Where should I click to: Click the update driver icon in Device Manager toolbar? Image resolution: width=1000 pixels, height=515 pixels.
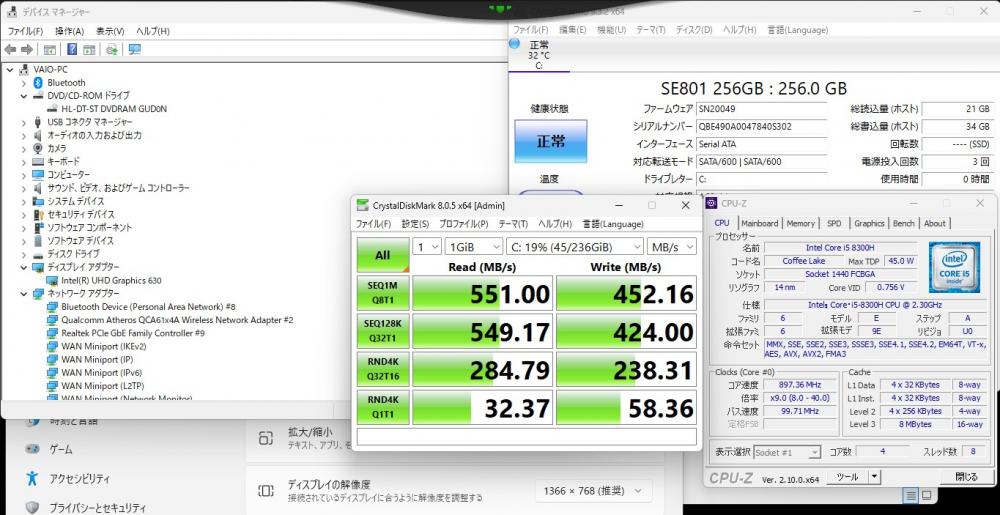pyautogui.click(x=112, y=50)
